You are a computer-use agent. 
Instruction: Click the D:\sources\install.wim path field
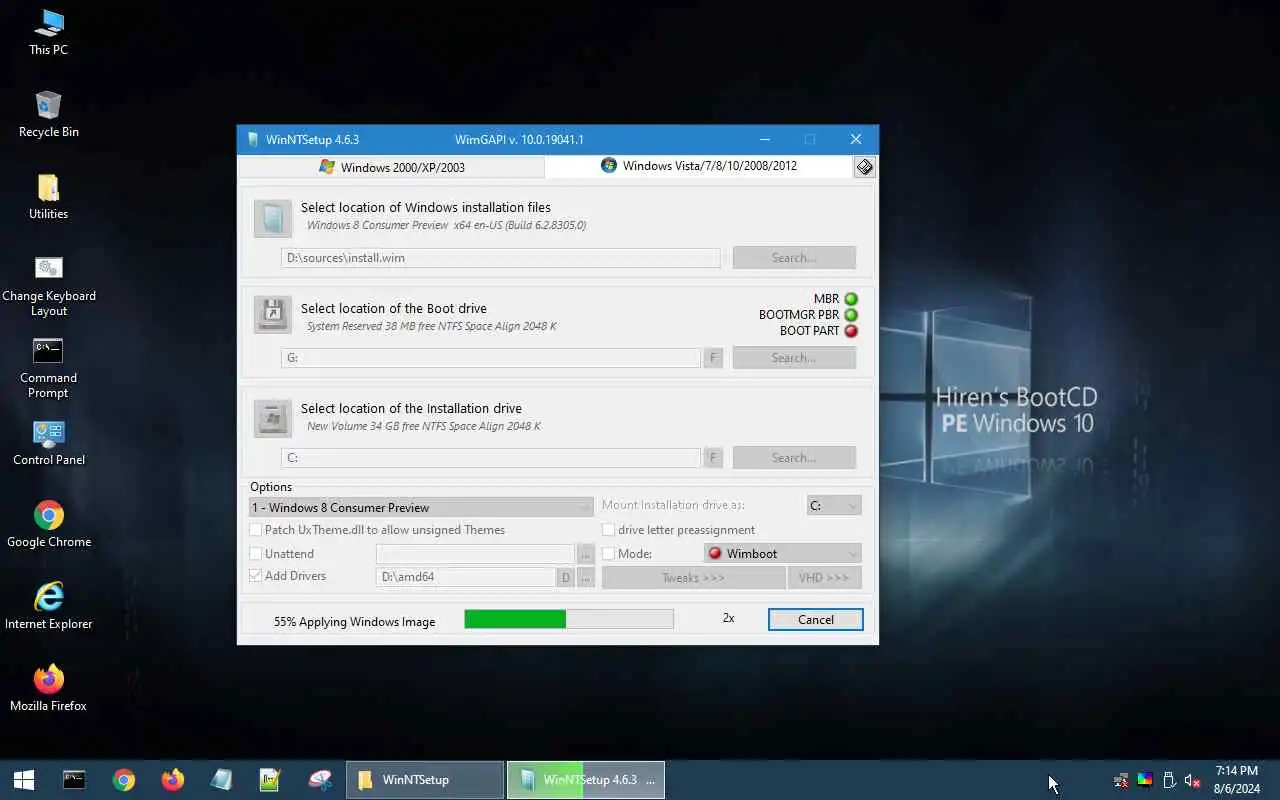pyautogui.click(x=501, y=257)
